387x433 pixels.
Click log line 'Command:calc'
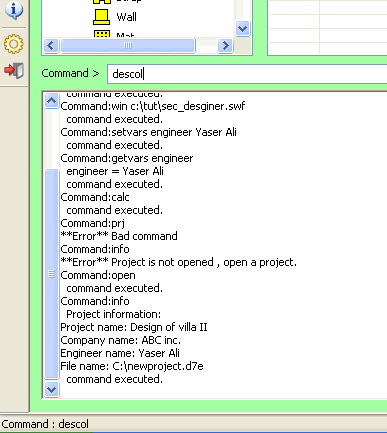(x=95, y=197)
